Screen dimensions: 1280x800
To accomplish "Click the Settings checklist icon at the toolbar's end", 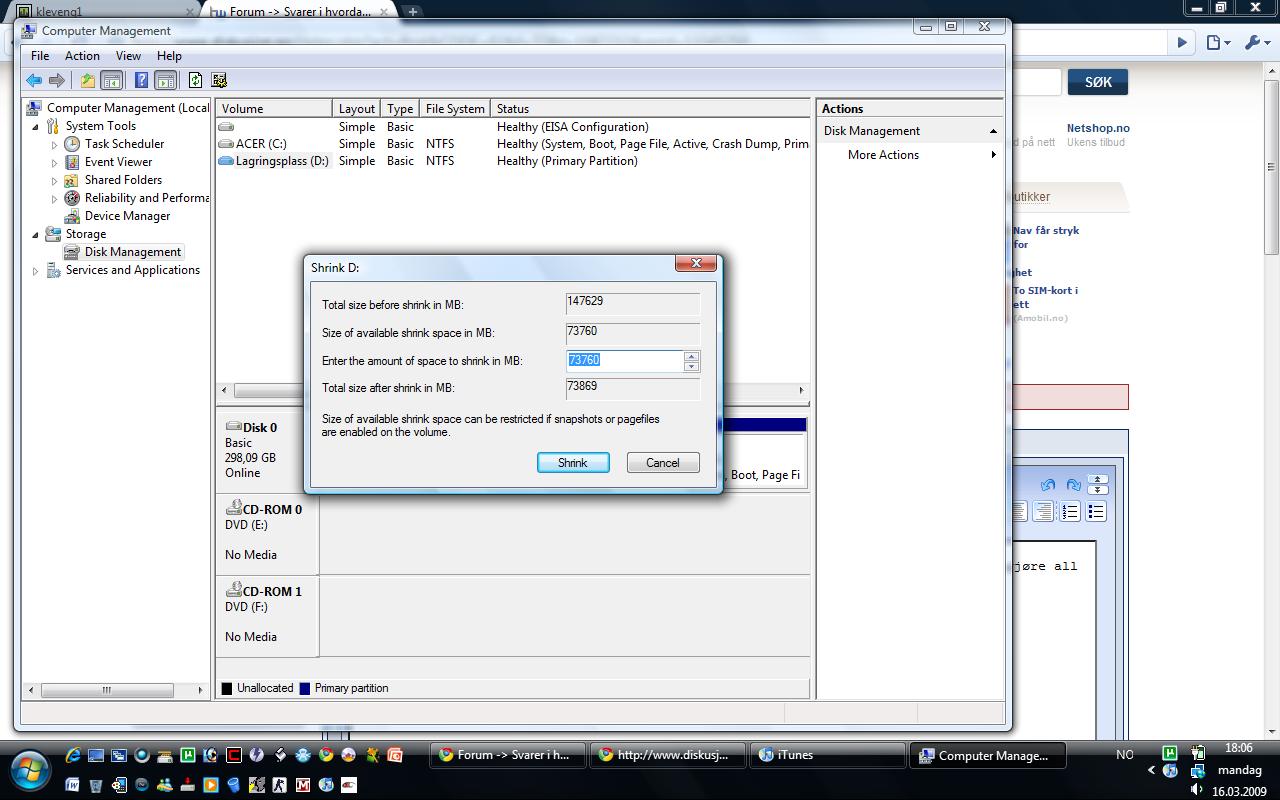I will point(219,80).
